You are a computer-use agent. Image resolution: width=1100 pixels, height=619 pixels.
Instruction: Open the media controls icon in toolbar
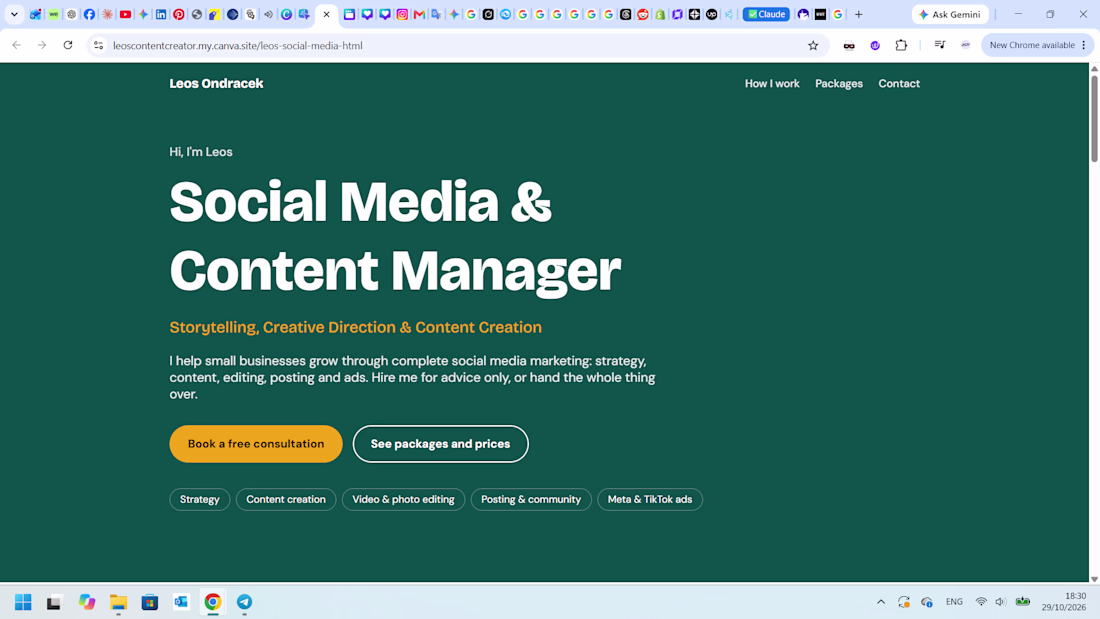click(x=939, y=46)
